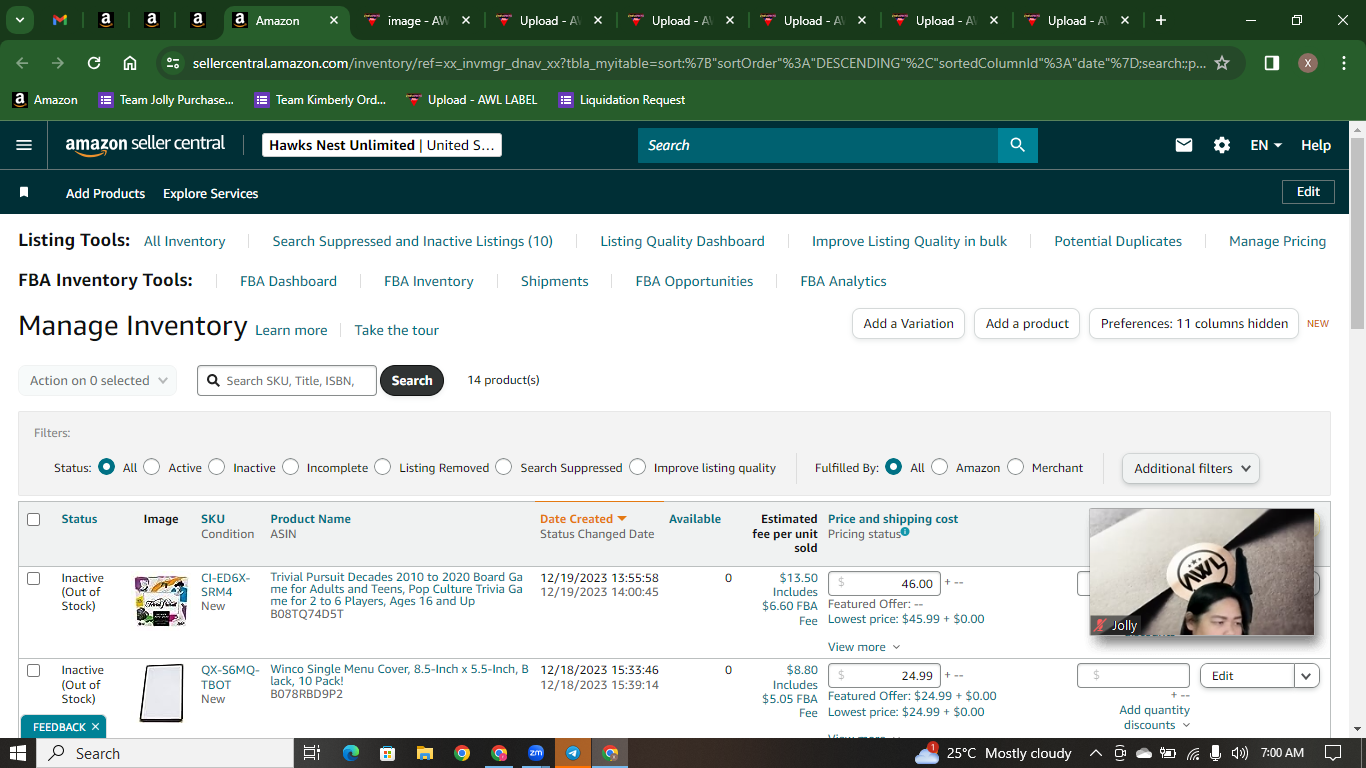Open the Seller Central hamburger menu

24,145
